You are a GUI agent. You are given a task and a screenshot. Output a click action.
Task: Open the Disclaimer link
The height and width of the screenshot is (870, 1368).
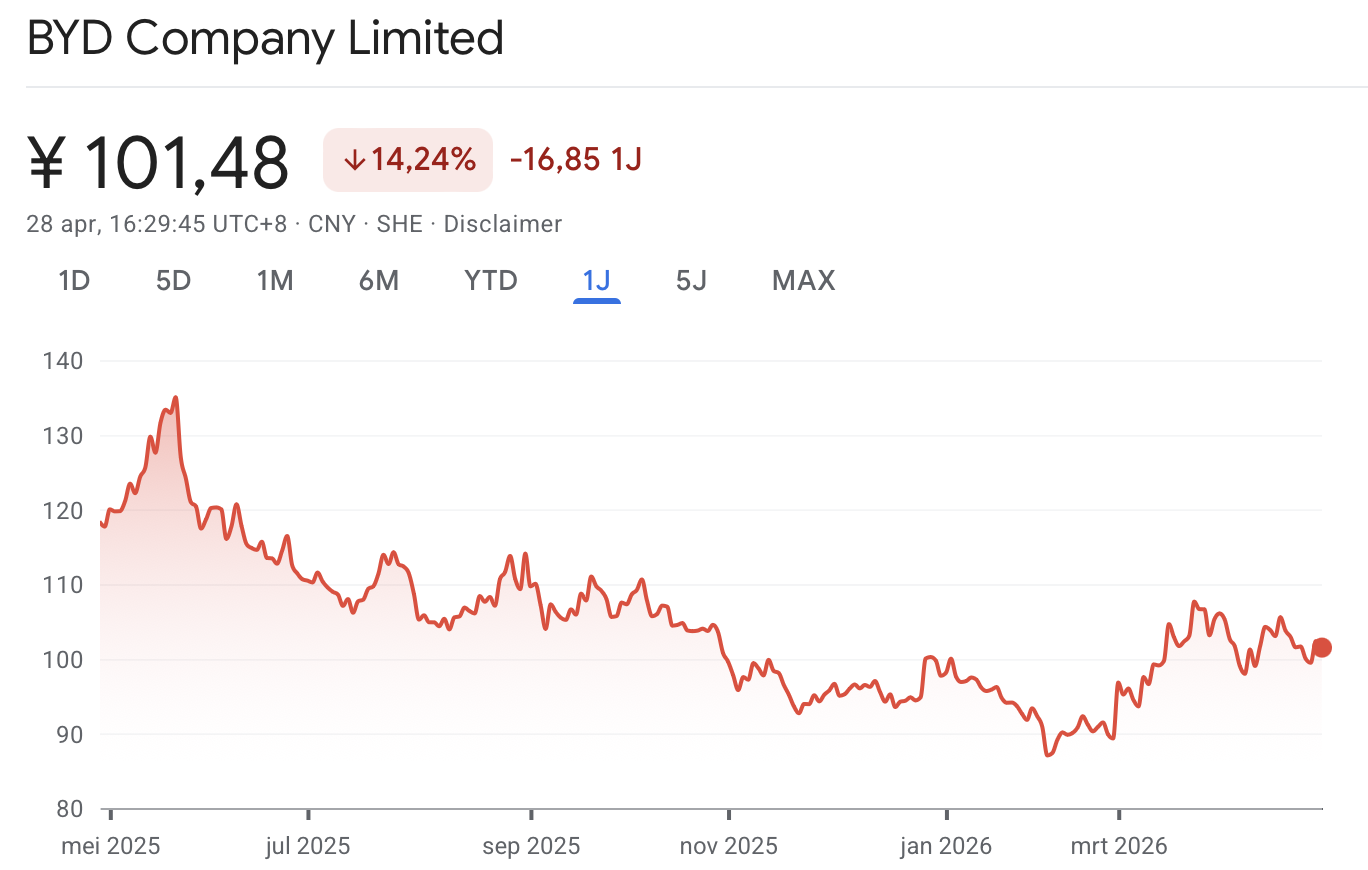tap(503, 224)
